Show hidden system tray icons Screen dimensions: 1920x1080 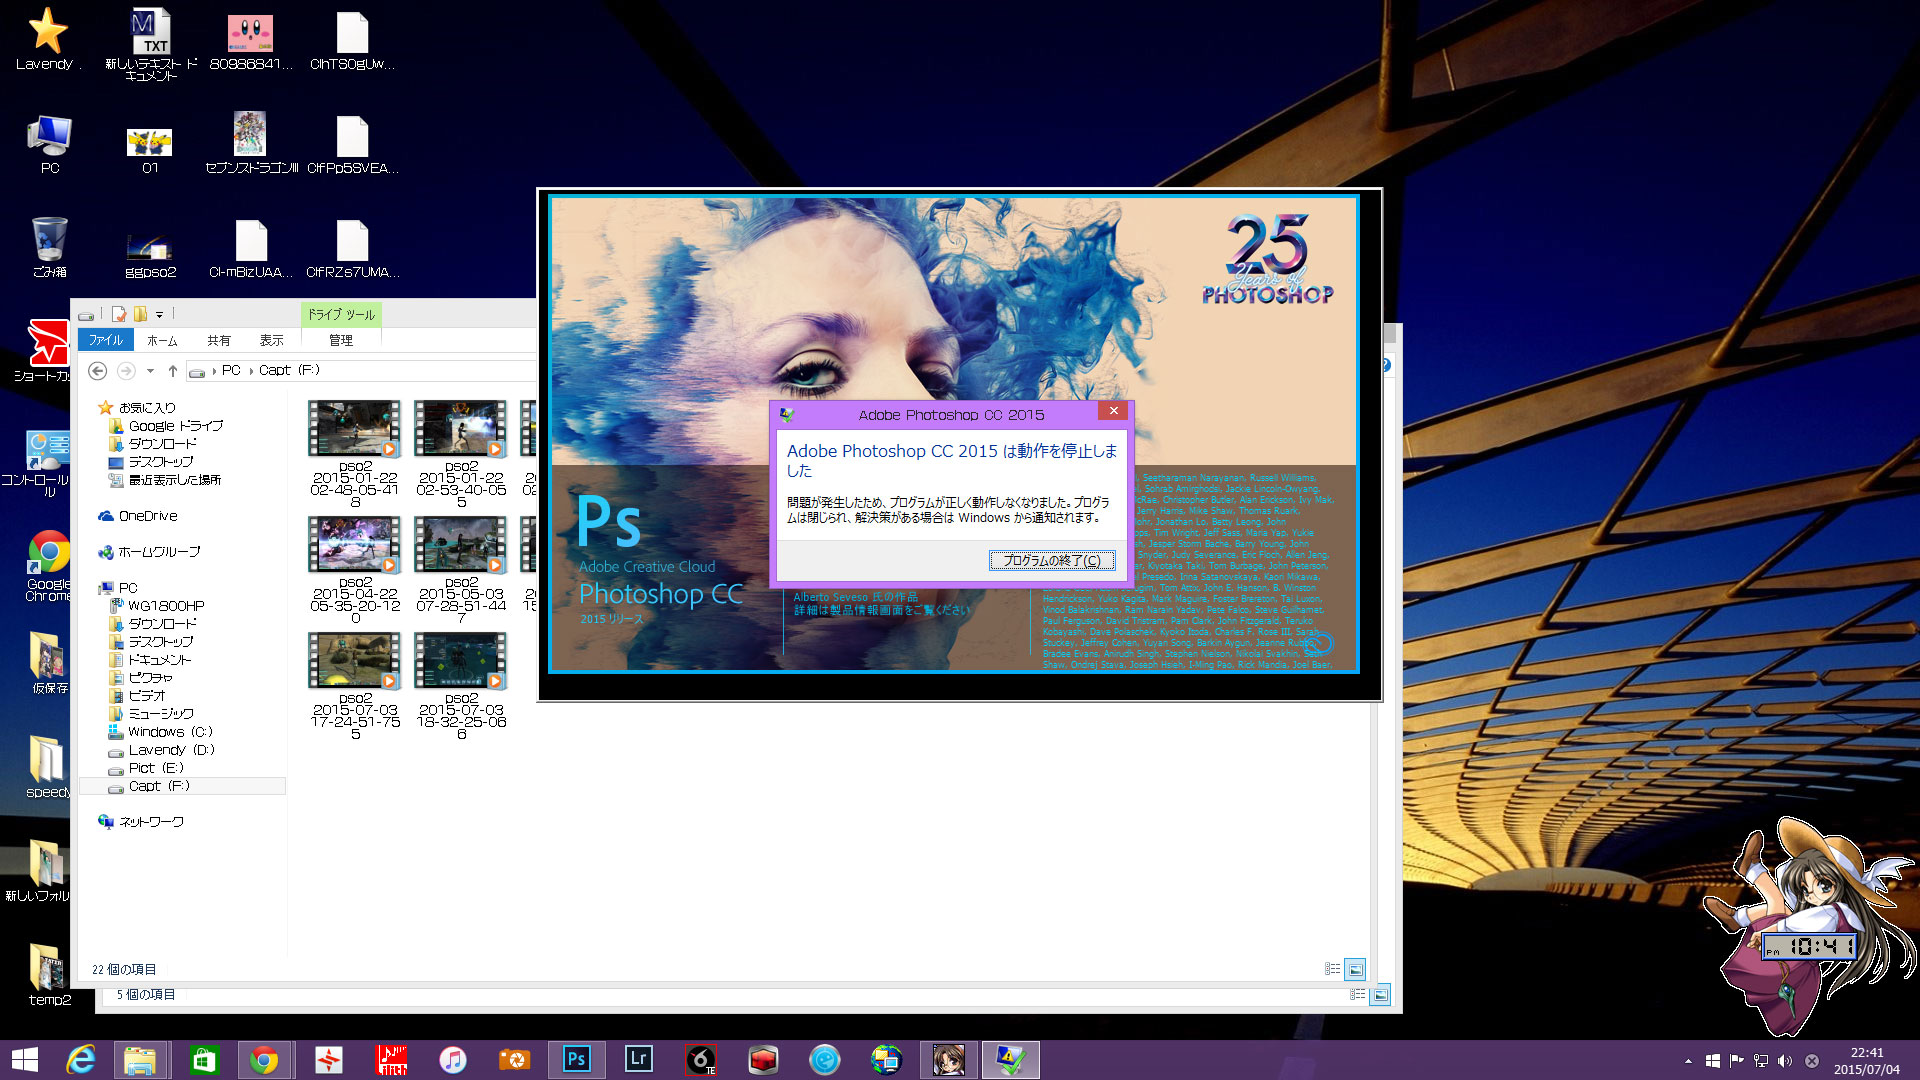[1688, 1061]
